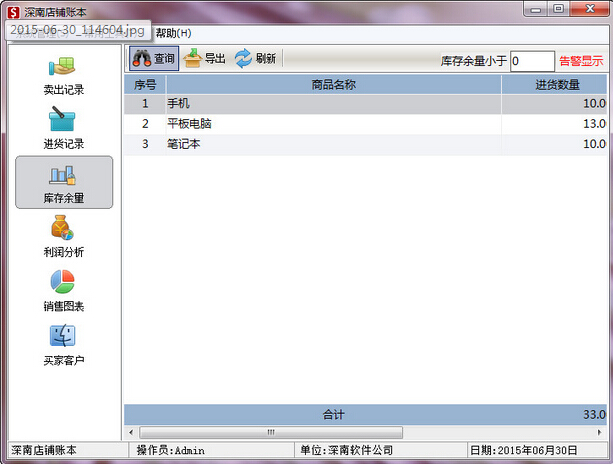Screen dimensions: 613x464
Task: Select the 平板电脑 row product name
Action: click(190, 124)
